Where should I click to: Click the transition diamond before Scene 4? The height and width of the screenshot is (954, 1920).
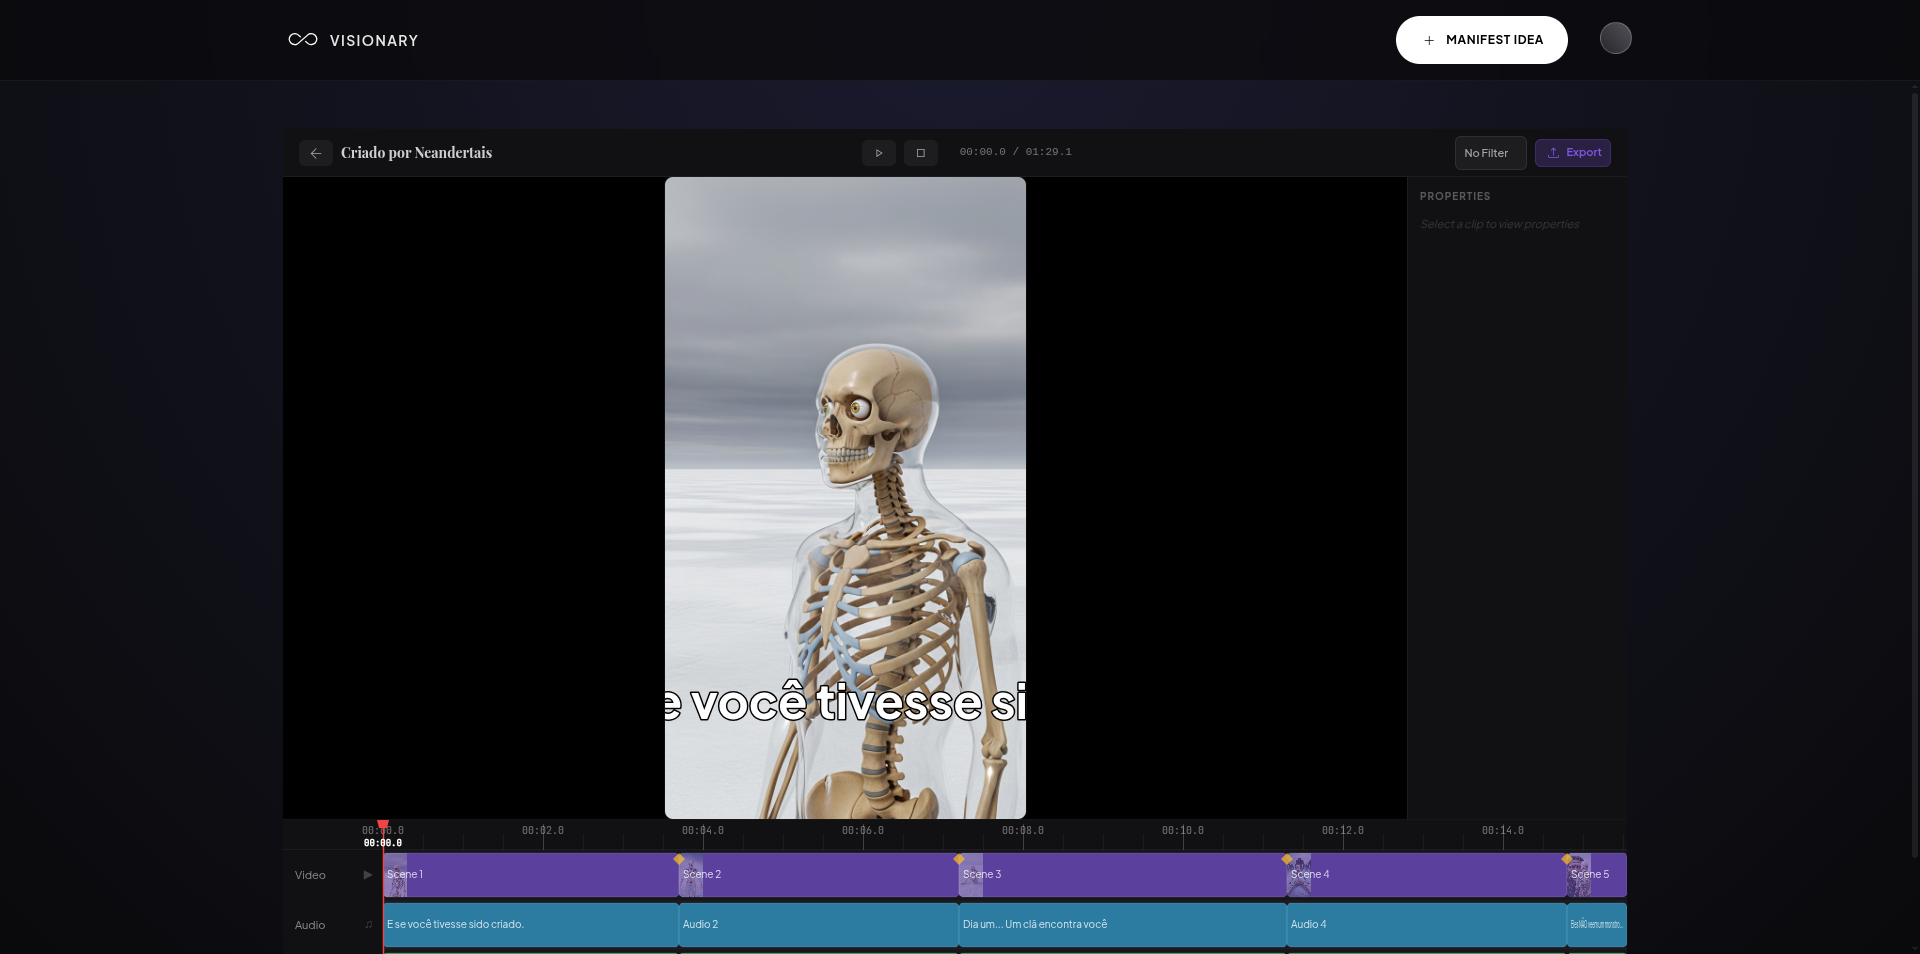tap(1287, 859)
